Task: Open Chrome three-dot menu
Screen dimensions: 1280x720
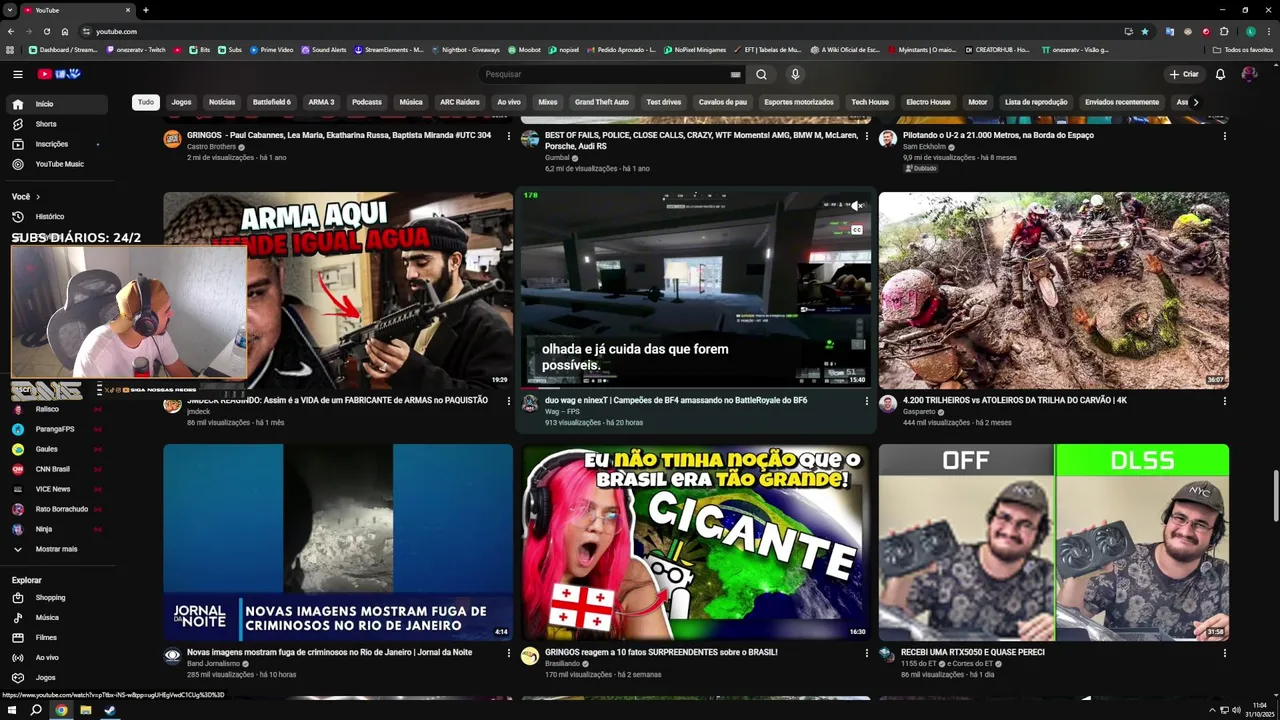Action: point(1269,32)
